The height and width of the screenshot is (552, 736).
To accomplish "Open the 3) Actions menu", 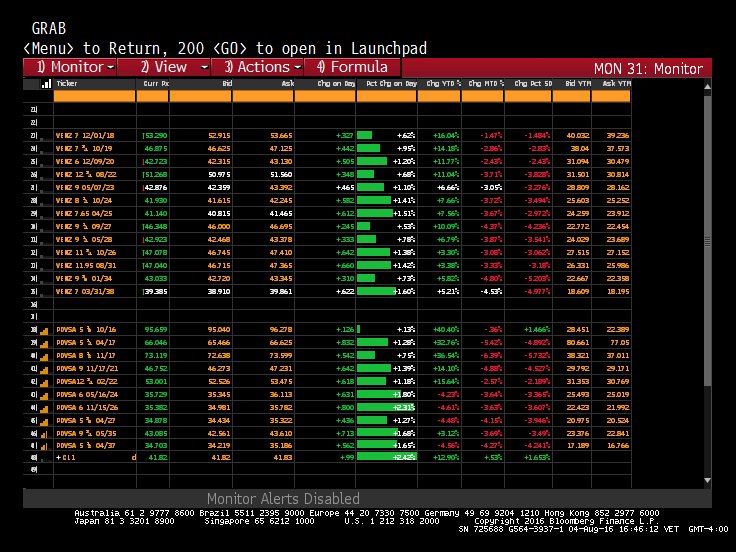I will point(257,67).
